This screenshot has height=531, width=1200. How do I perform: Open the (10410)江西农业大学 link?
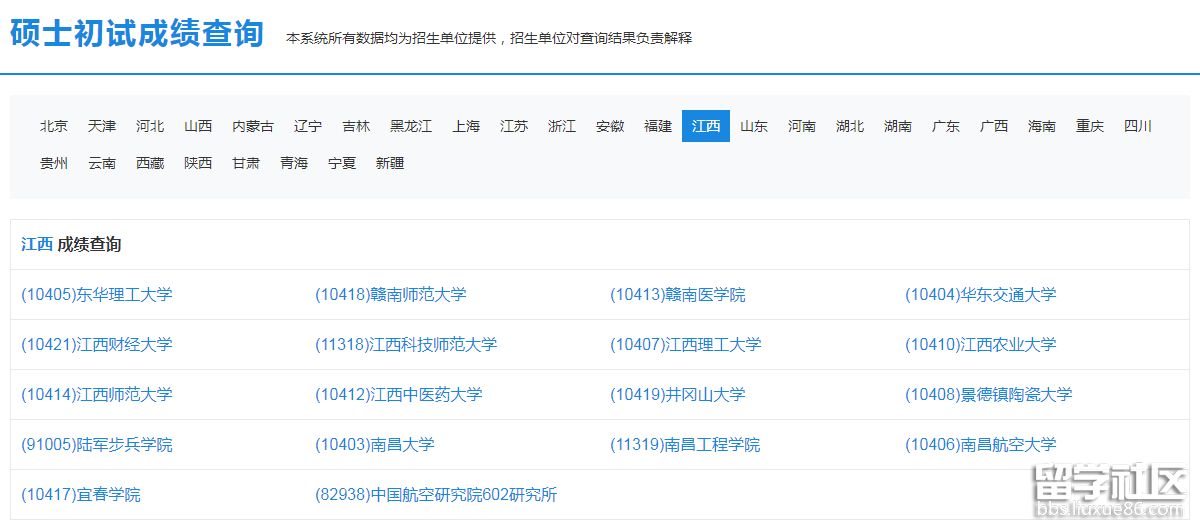point(981,344)
